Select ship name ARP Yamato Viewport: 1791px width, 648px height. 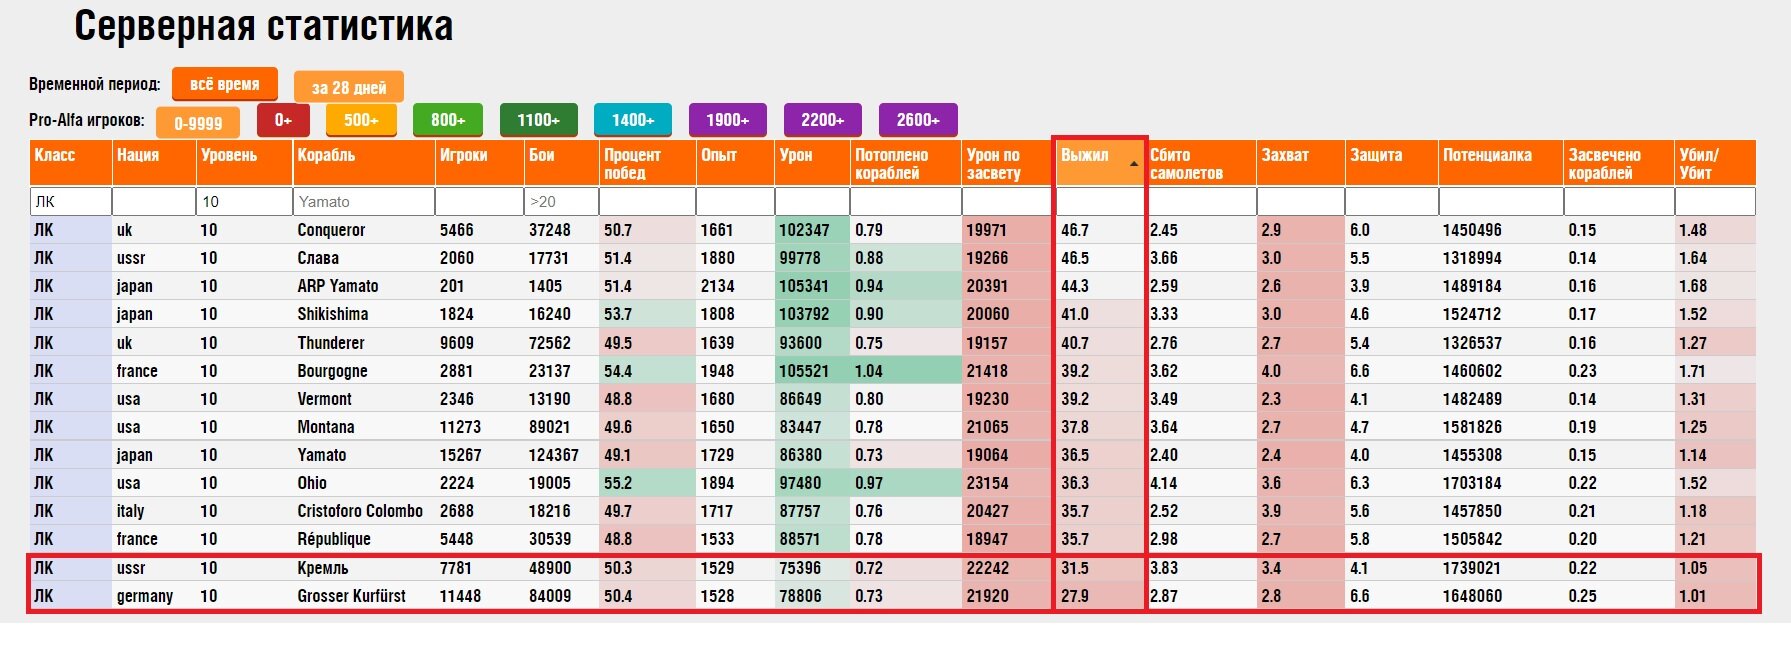click(x=338, y=286)
